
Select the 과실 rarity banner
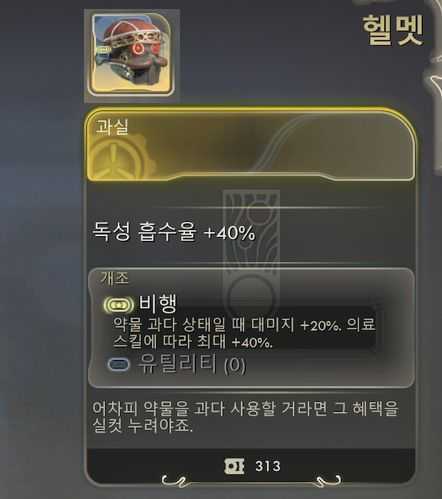click(251, 144)
